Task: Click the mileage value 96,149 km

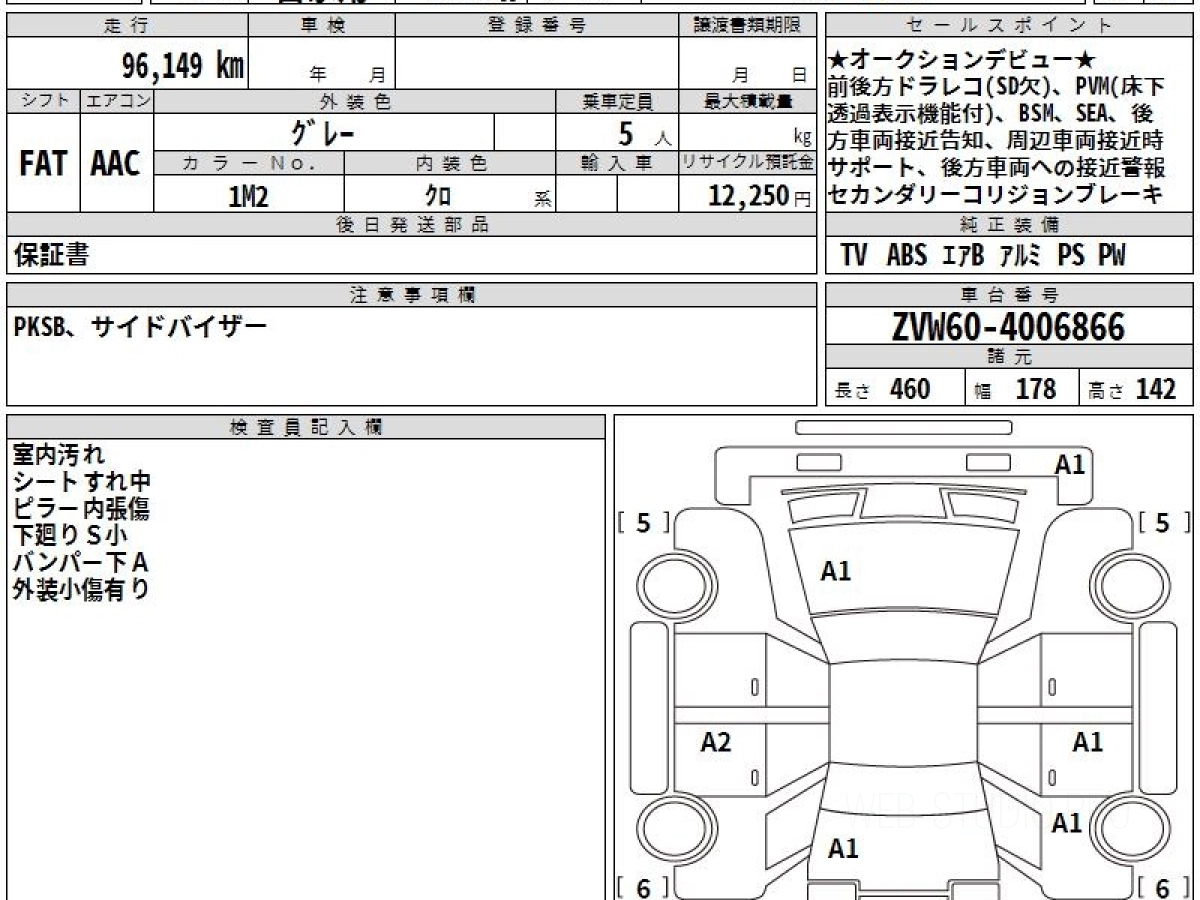Action: coord(183,66)
